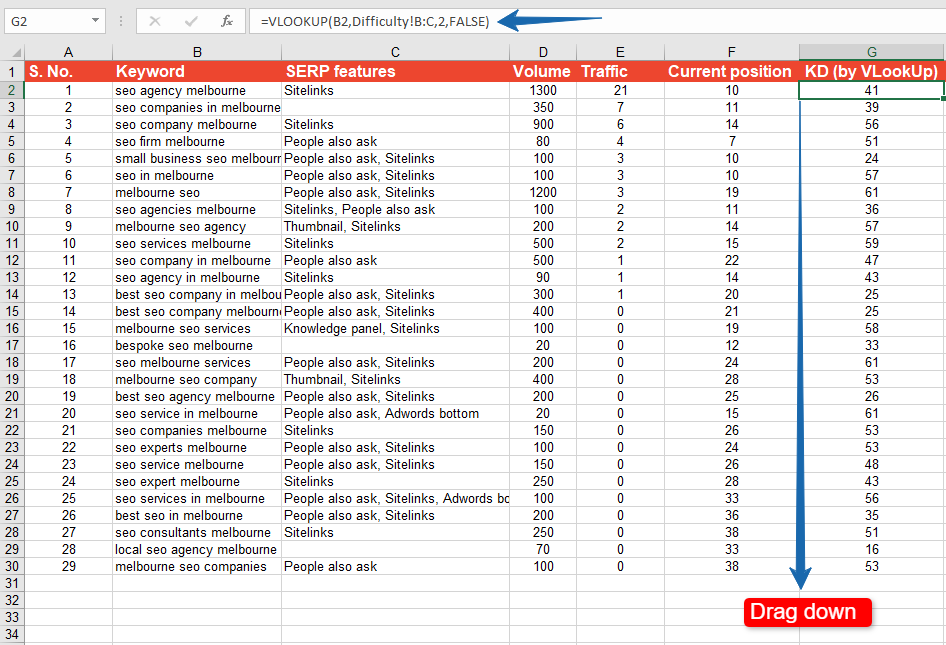Select active cell G2 showing 41

872,91
